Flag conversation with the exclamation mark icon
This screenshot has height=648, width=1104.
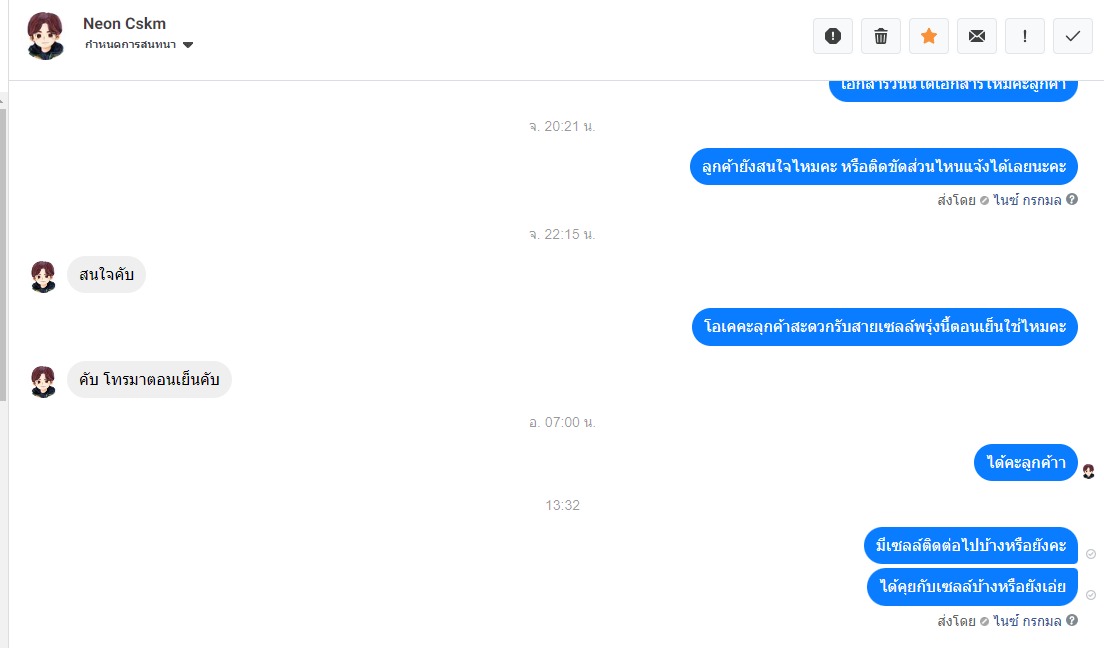click(1024, 36)
